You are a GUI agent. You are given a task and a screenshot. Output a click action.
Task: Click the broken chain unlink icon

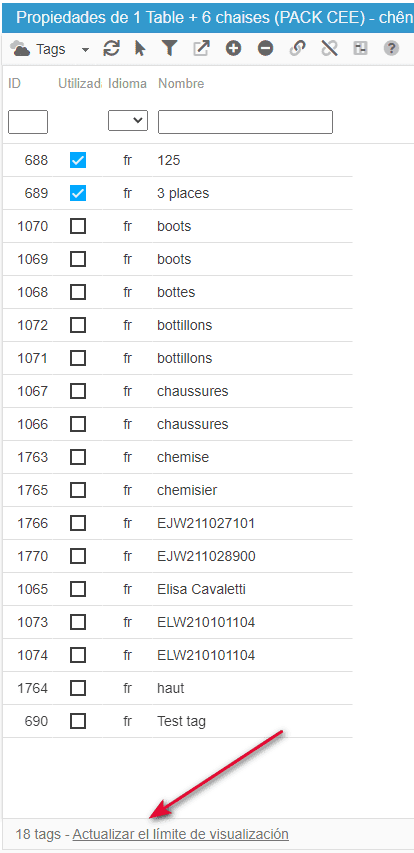[329, 49]
